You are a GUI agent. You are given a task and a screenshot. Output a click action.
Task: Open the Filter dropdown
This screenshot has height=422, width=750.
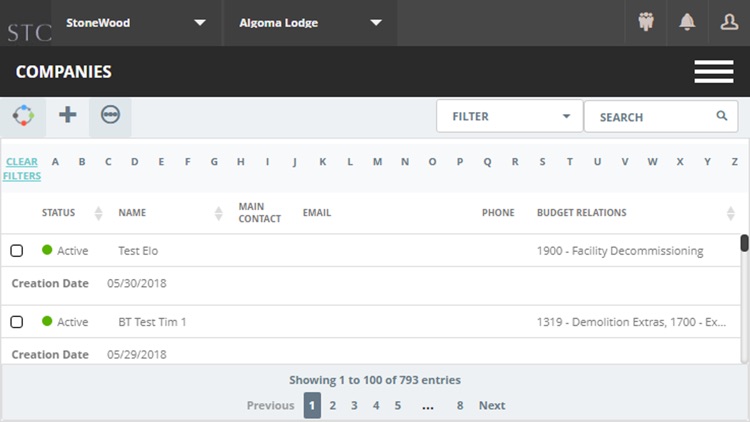[x=509, y=116]
